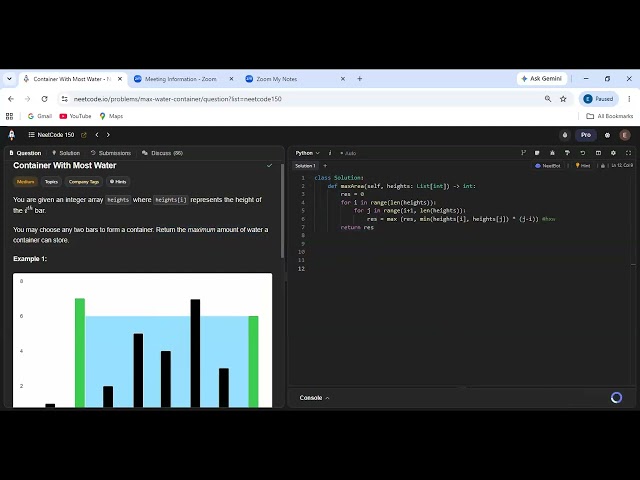Viewport: 640px width, 480px height.
Task: Expand the Hints pill
Action: 118,182
